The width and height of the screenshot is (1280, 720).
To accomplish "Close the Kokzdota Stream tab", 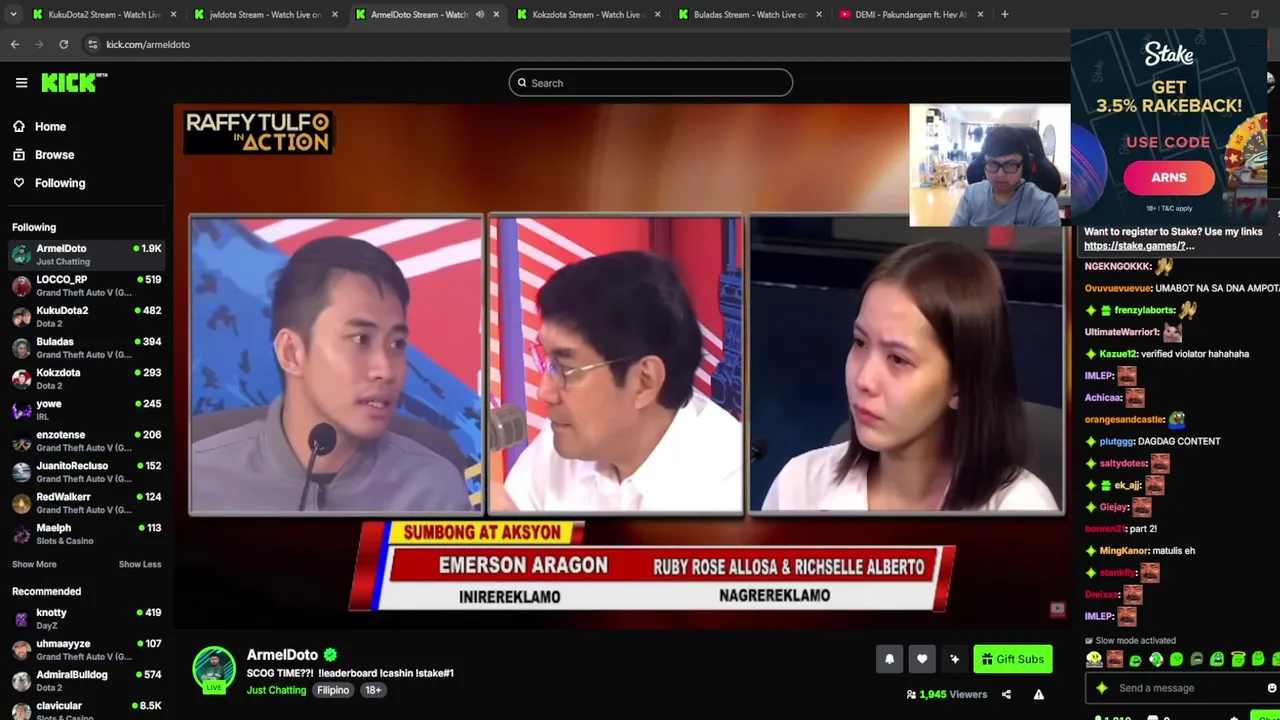I will pos(657,15).
